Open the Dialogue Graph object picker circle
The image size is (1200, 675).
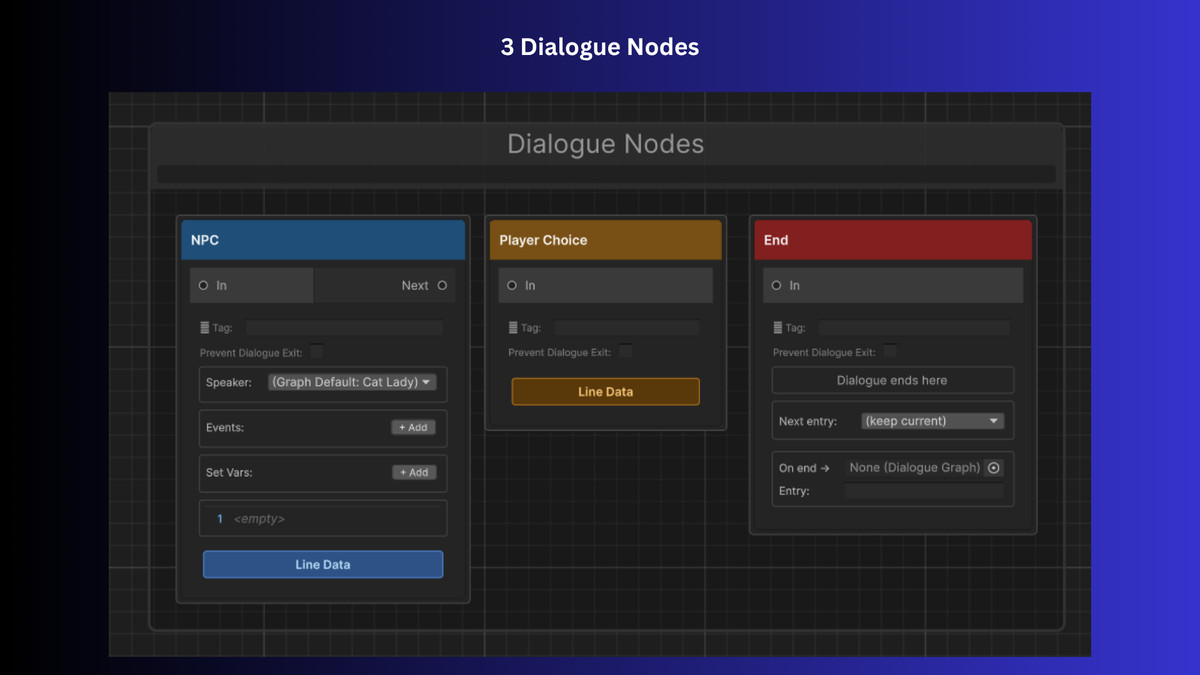coord(993,468)
